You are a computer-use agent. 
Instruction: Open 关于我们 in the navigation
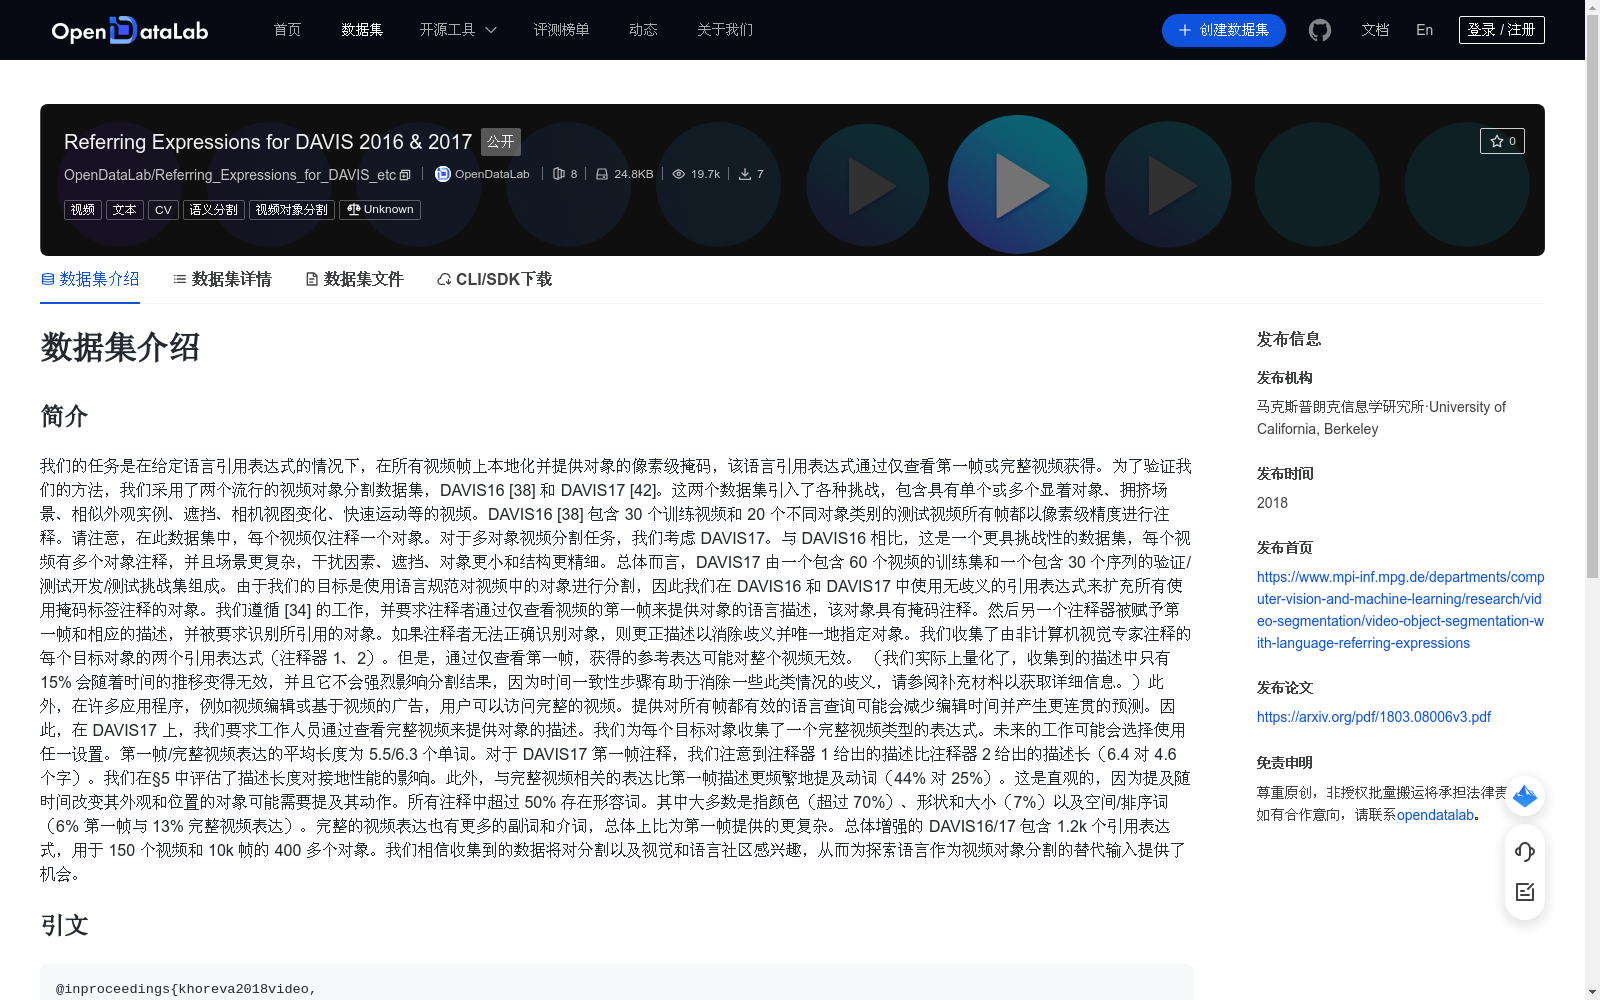[725, 30]
